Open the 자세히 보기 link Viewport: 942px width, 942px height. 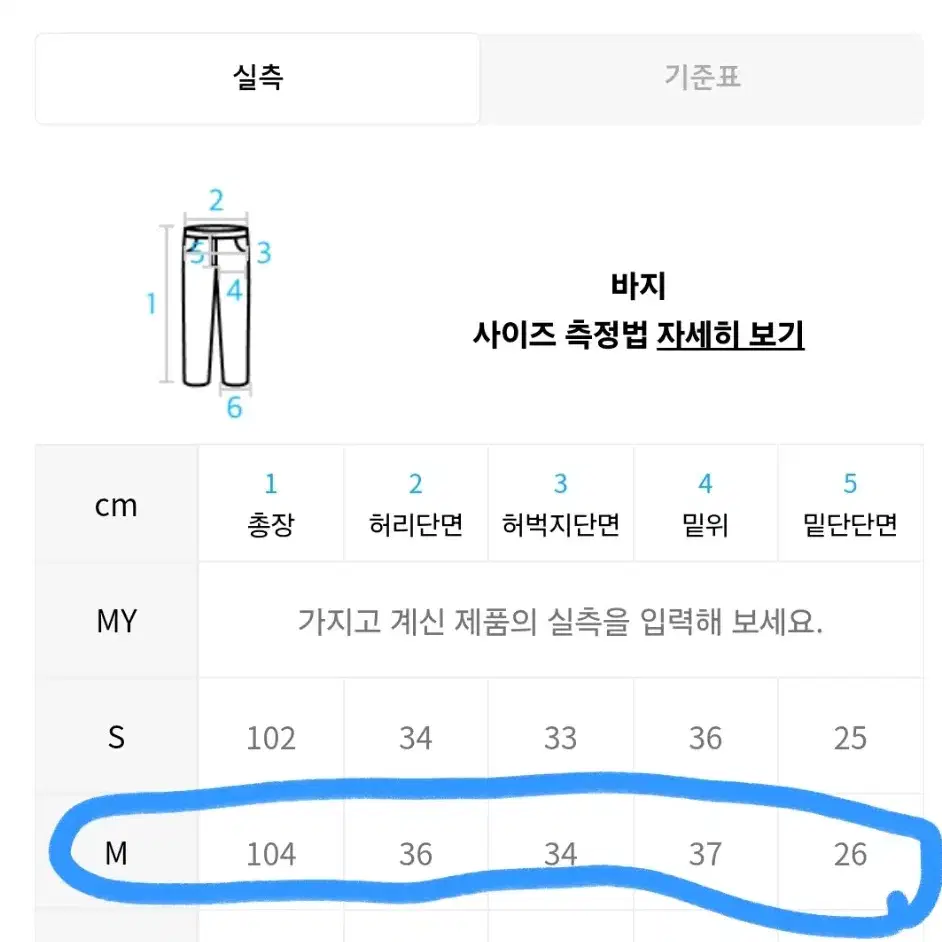[730, 335]
